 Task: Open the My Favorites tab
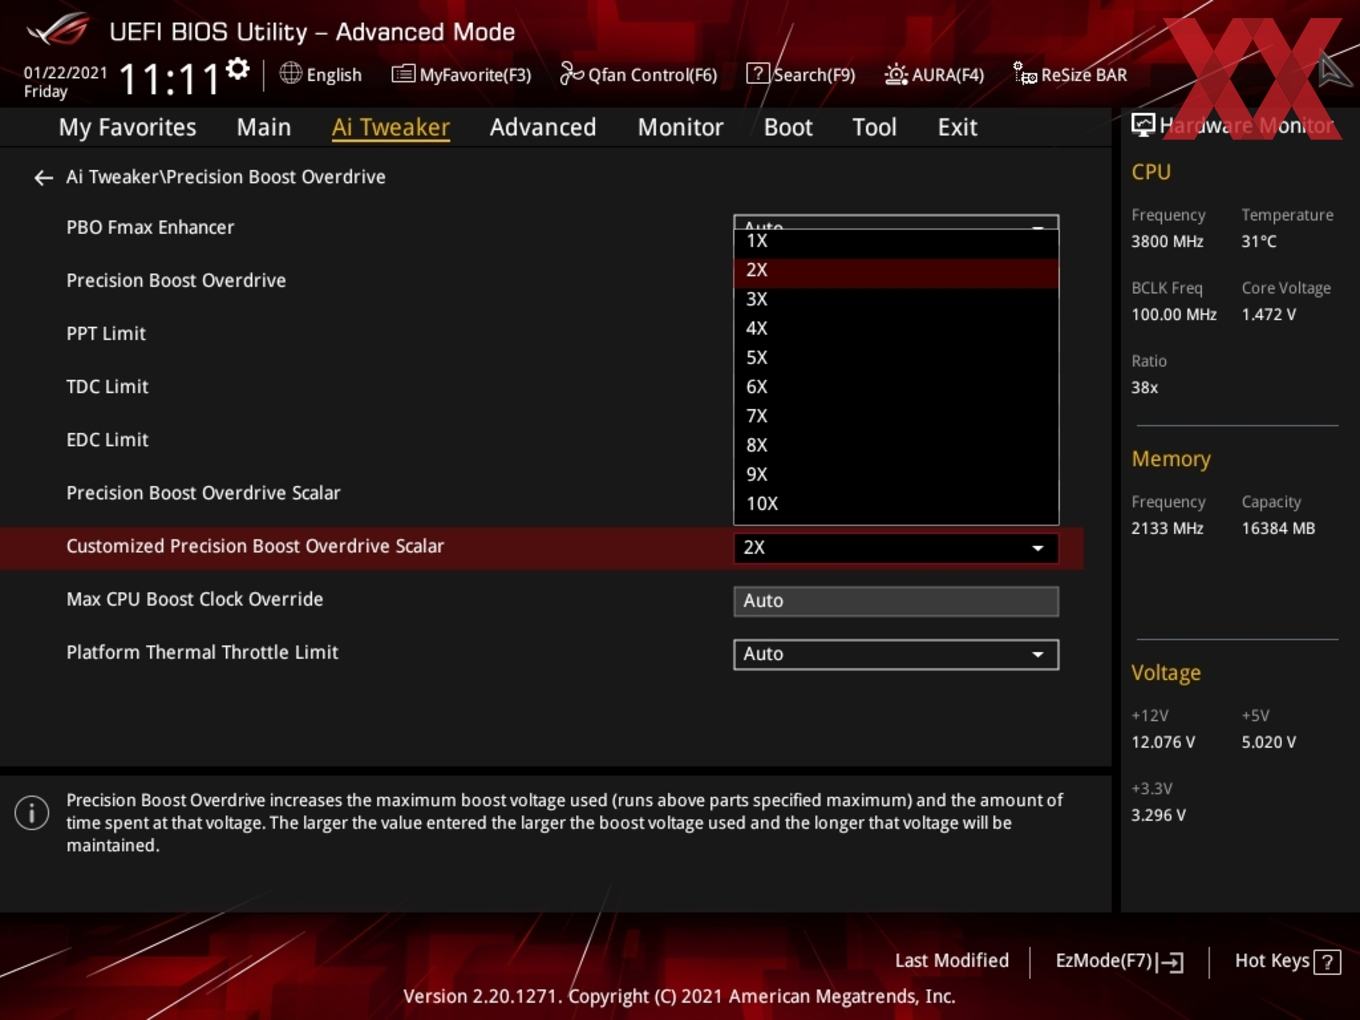[x=127, y=127]
